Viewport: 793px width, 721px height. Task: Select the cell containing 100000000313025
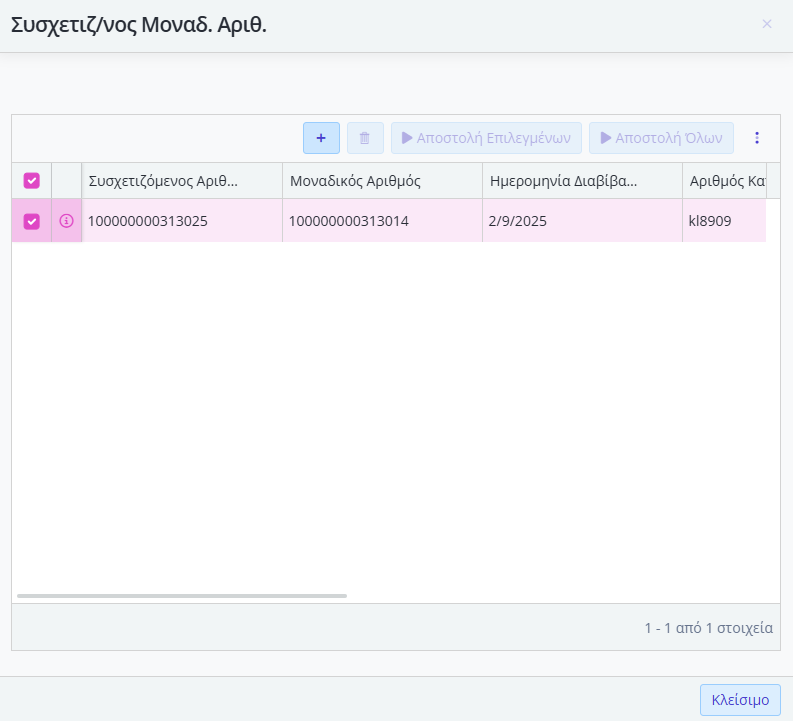(x=148, y=221)
